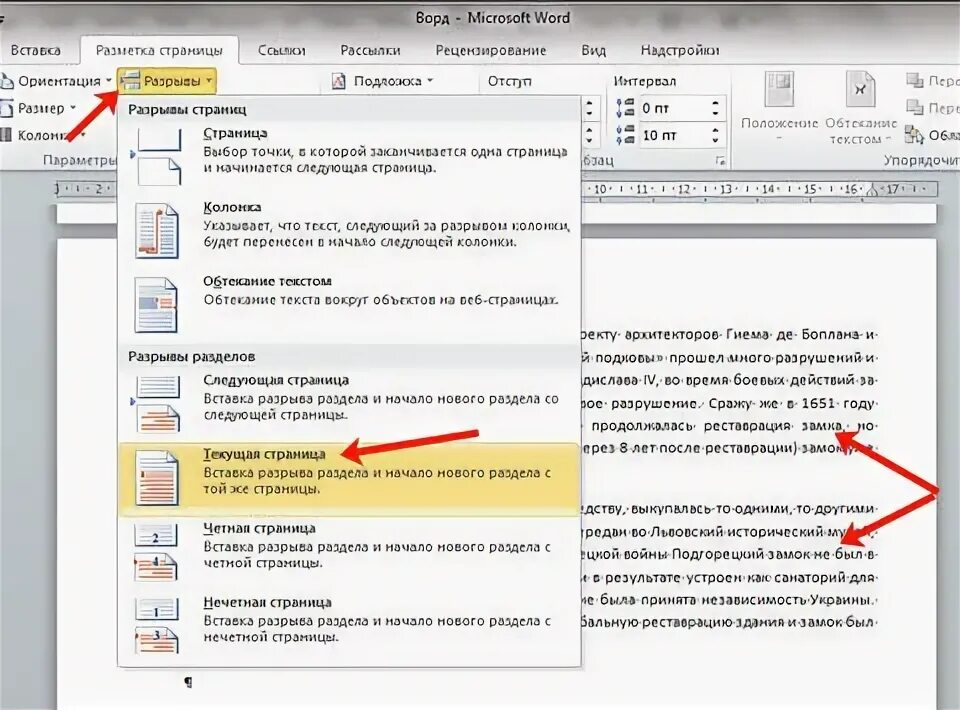This screenshot has height=710, width=960.
Task: Click the Нечетная страница section icon
Action: point(157,626)
